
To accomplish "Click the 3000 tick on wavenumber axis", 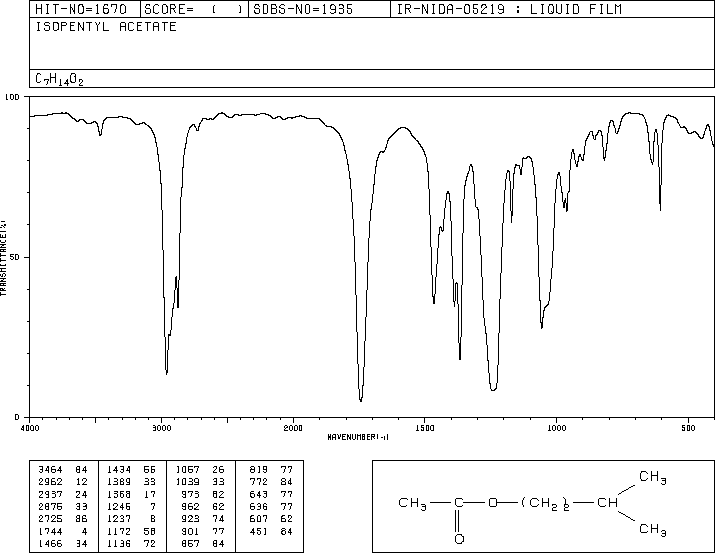I will tap(161, 428).
